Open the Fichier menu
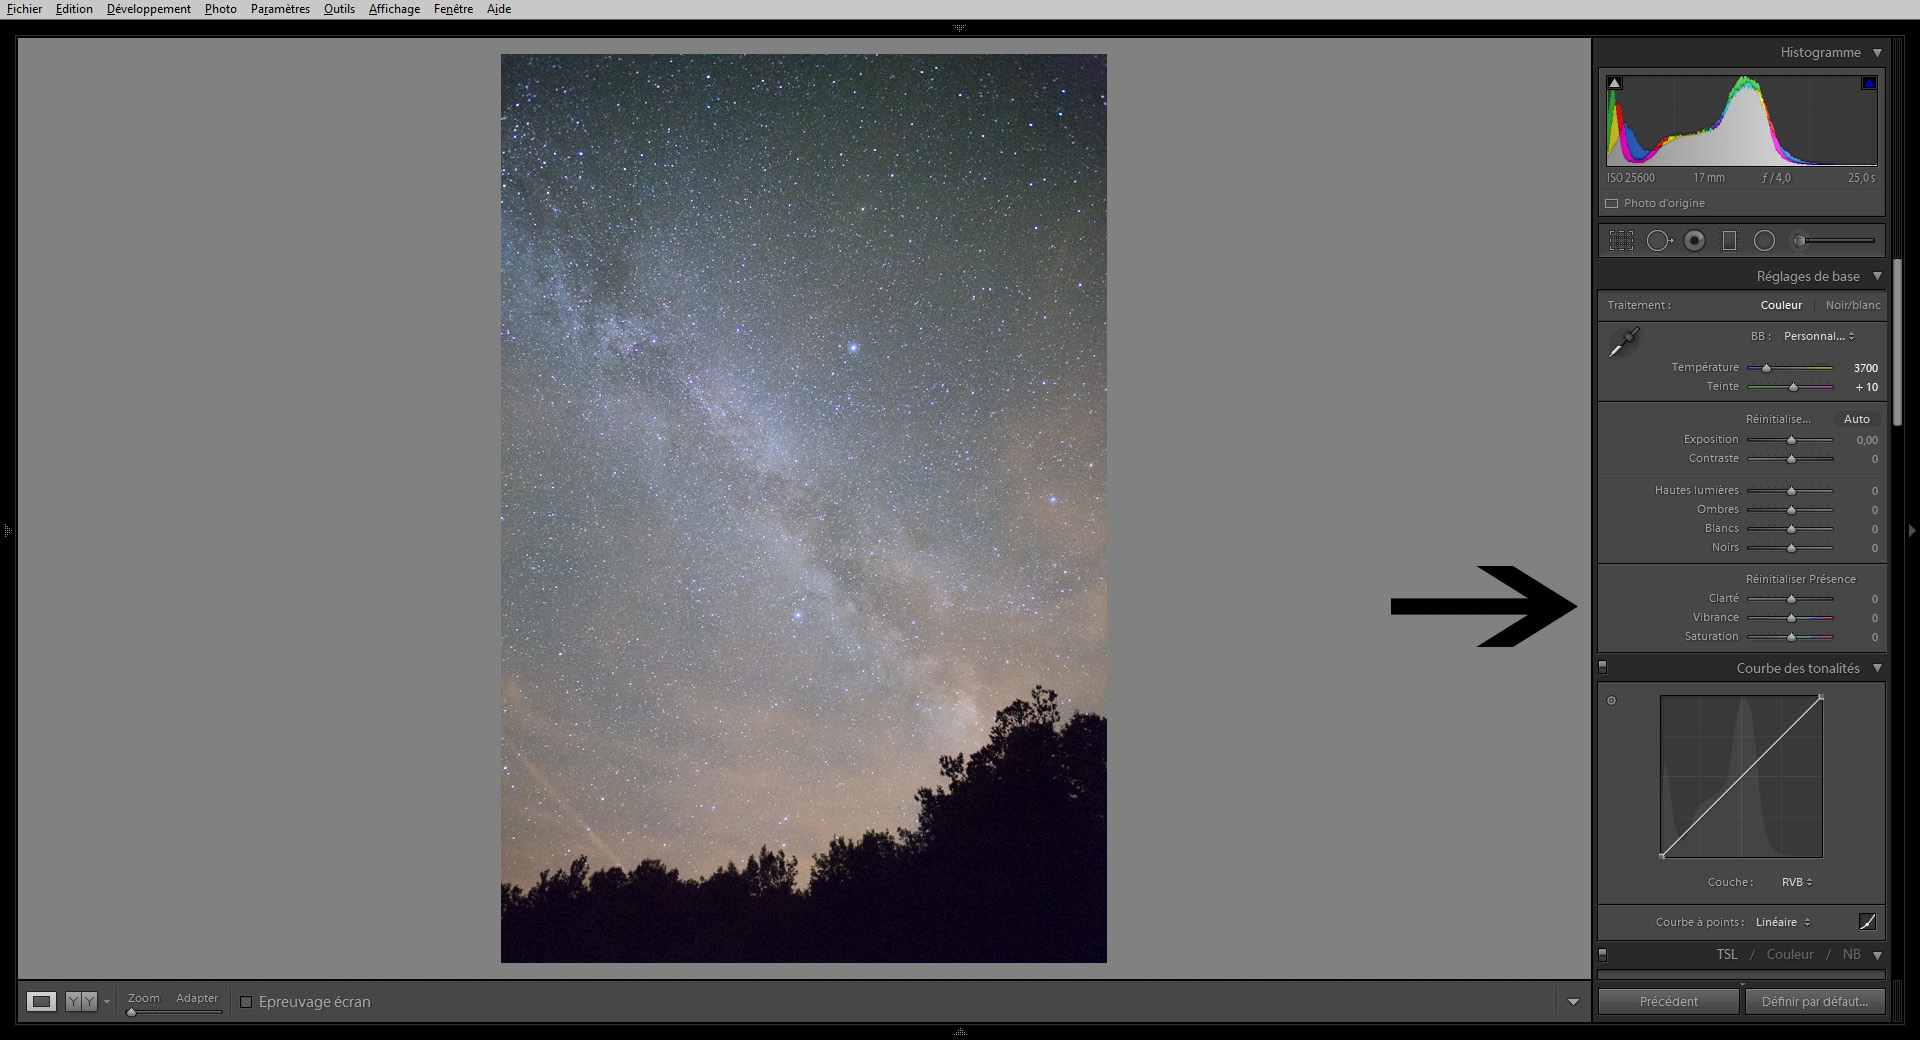Viewport: 1920px width, 1040px height. point(24,9)
